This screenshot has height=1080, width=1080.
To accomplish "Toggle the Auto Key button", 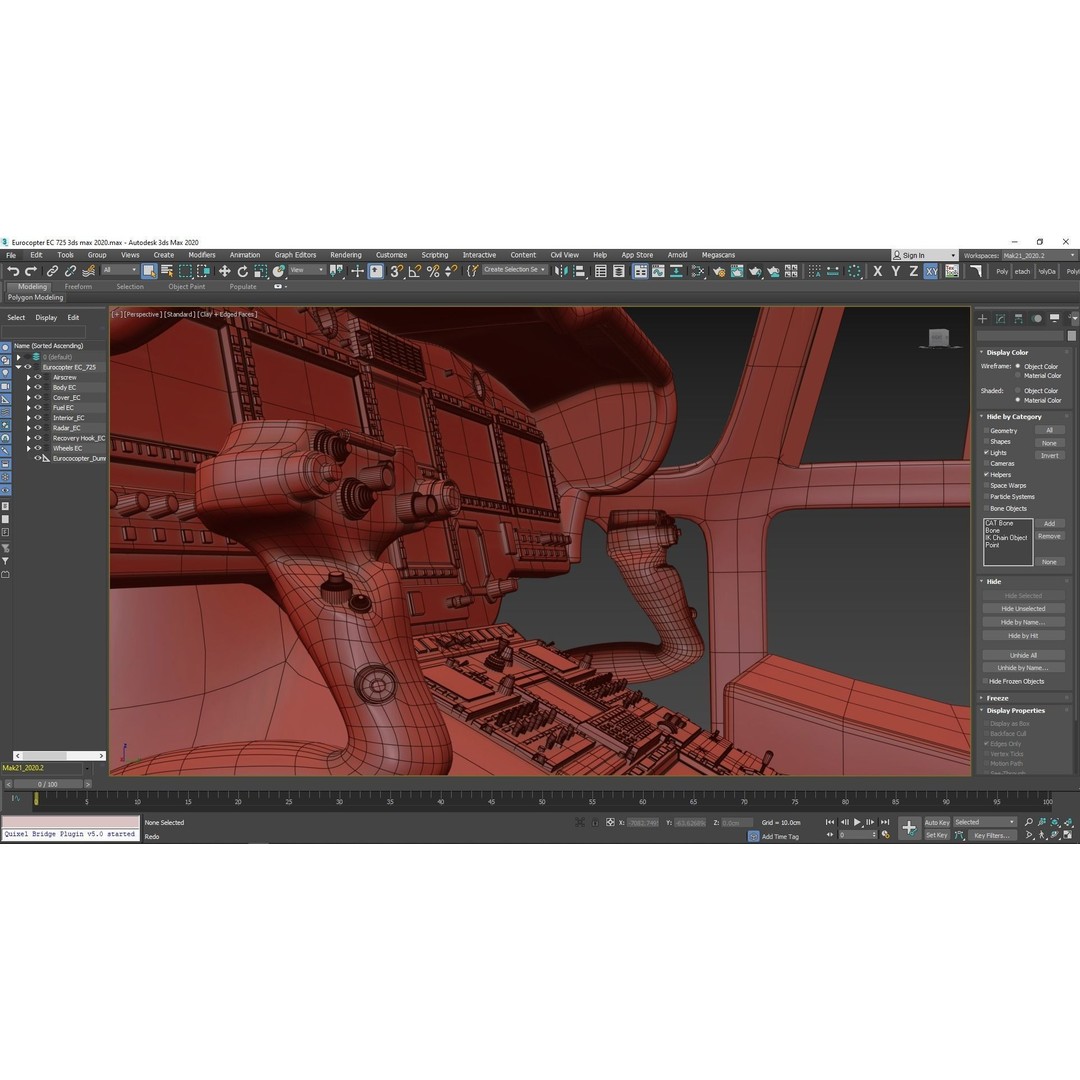I will click(x=937, y=822).
